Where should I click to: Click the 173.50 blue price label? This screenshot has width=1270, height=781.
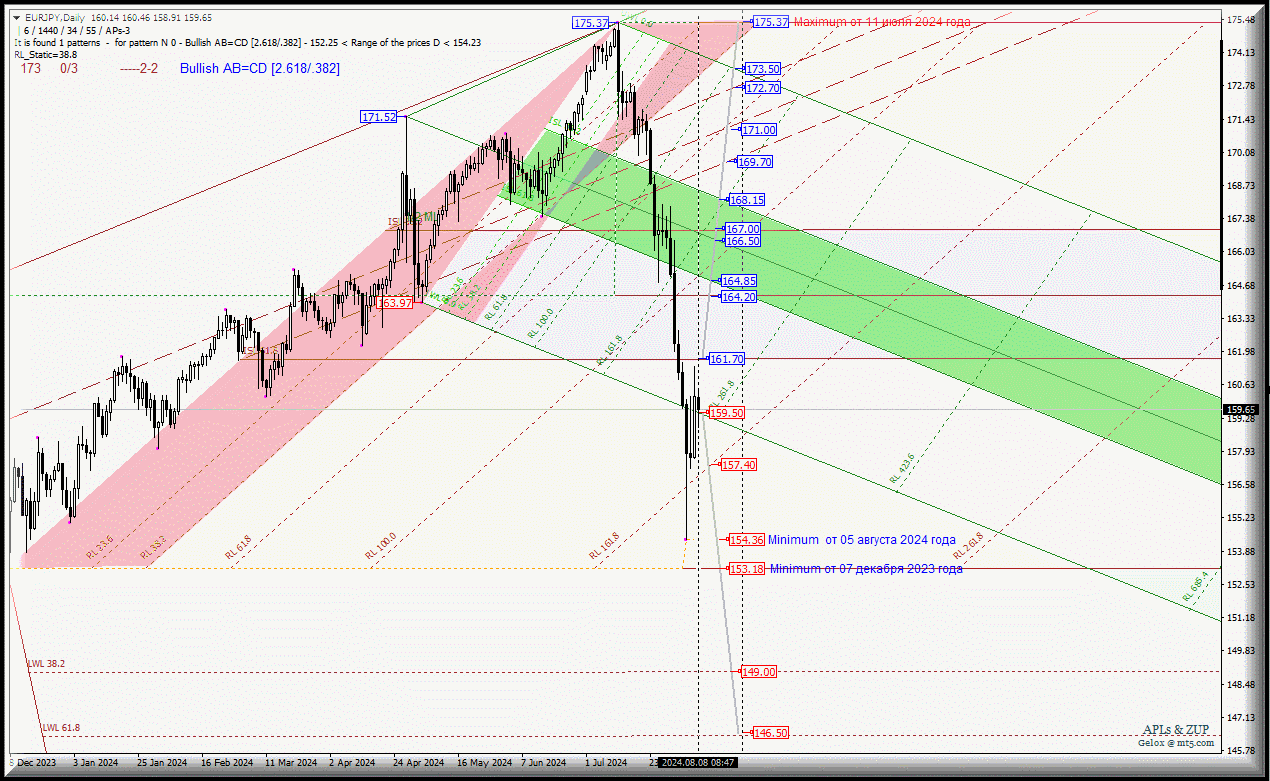pyautogui.click(x=763, y=69)
